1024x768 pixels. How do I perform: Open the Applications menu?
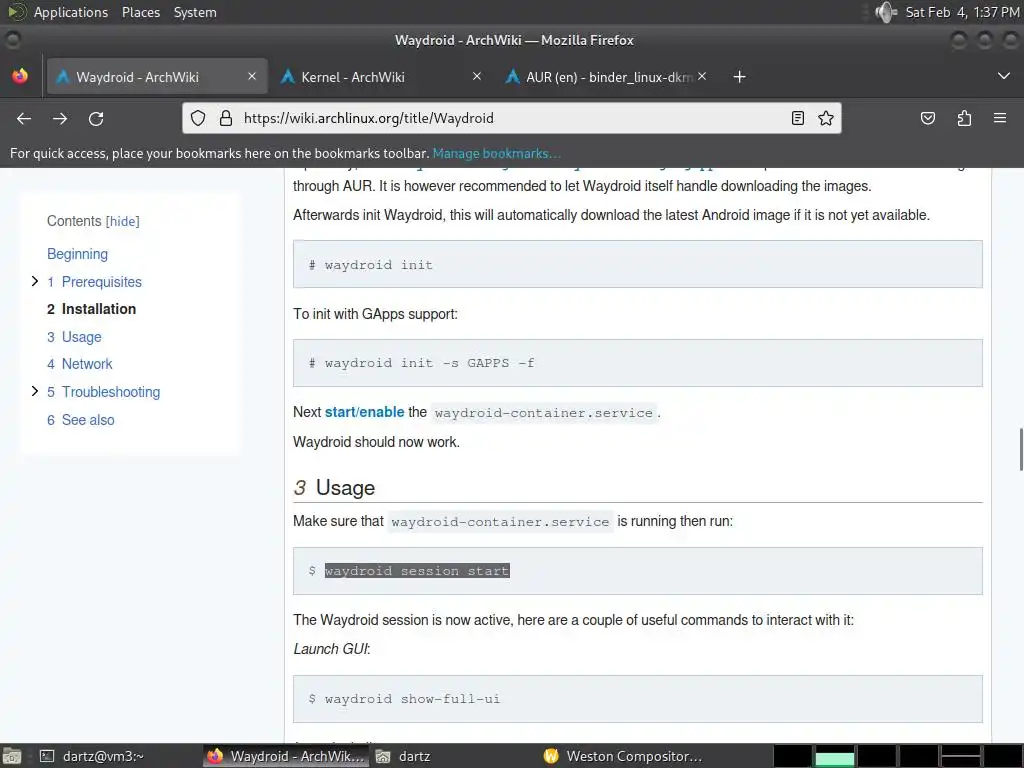(71, 12)
